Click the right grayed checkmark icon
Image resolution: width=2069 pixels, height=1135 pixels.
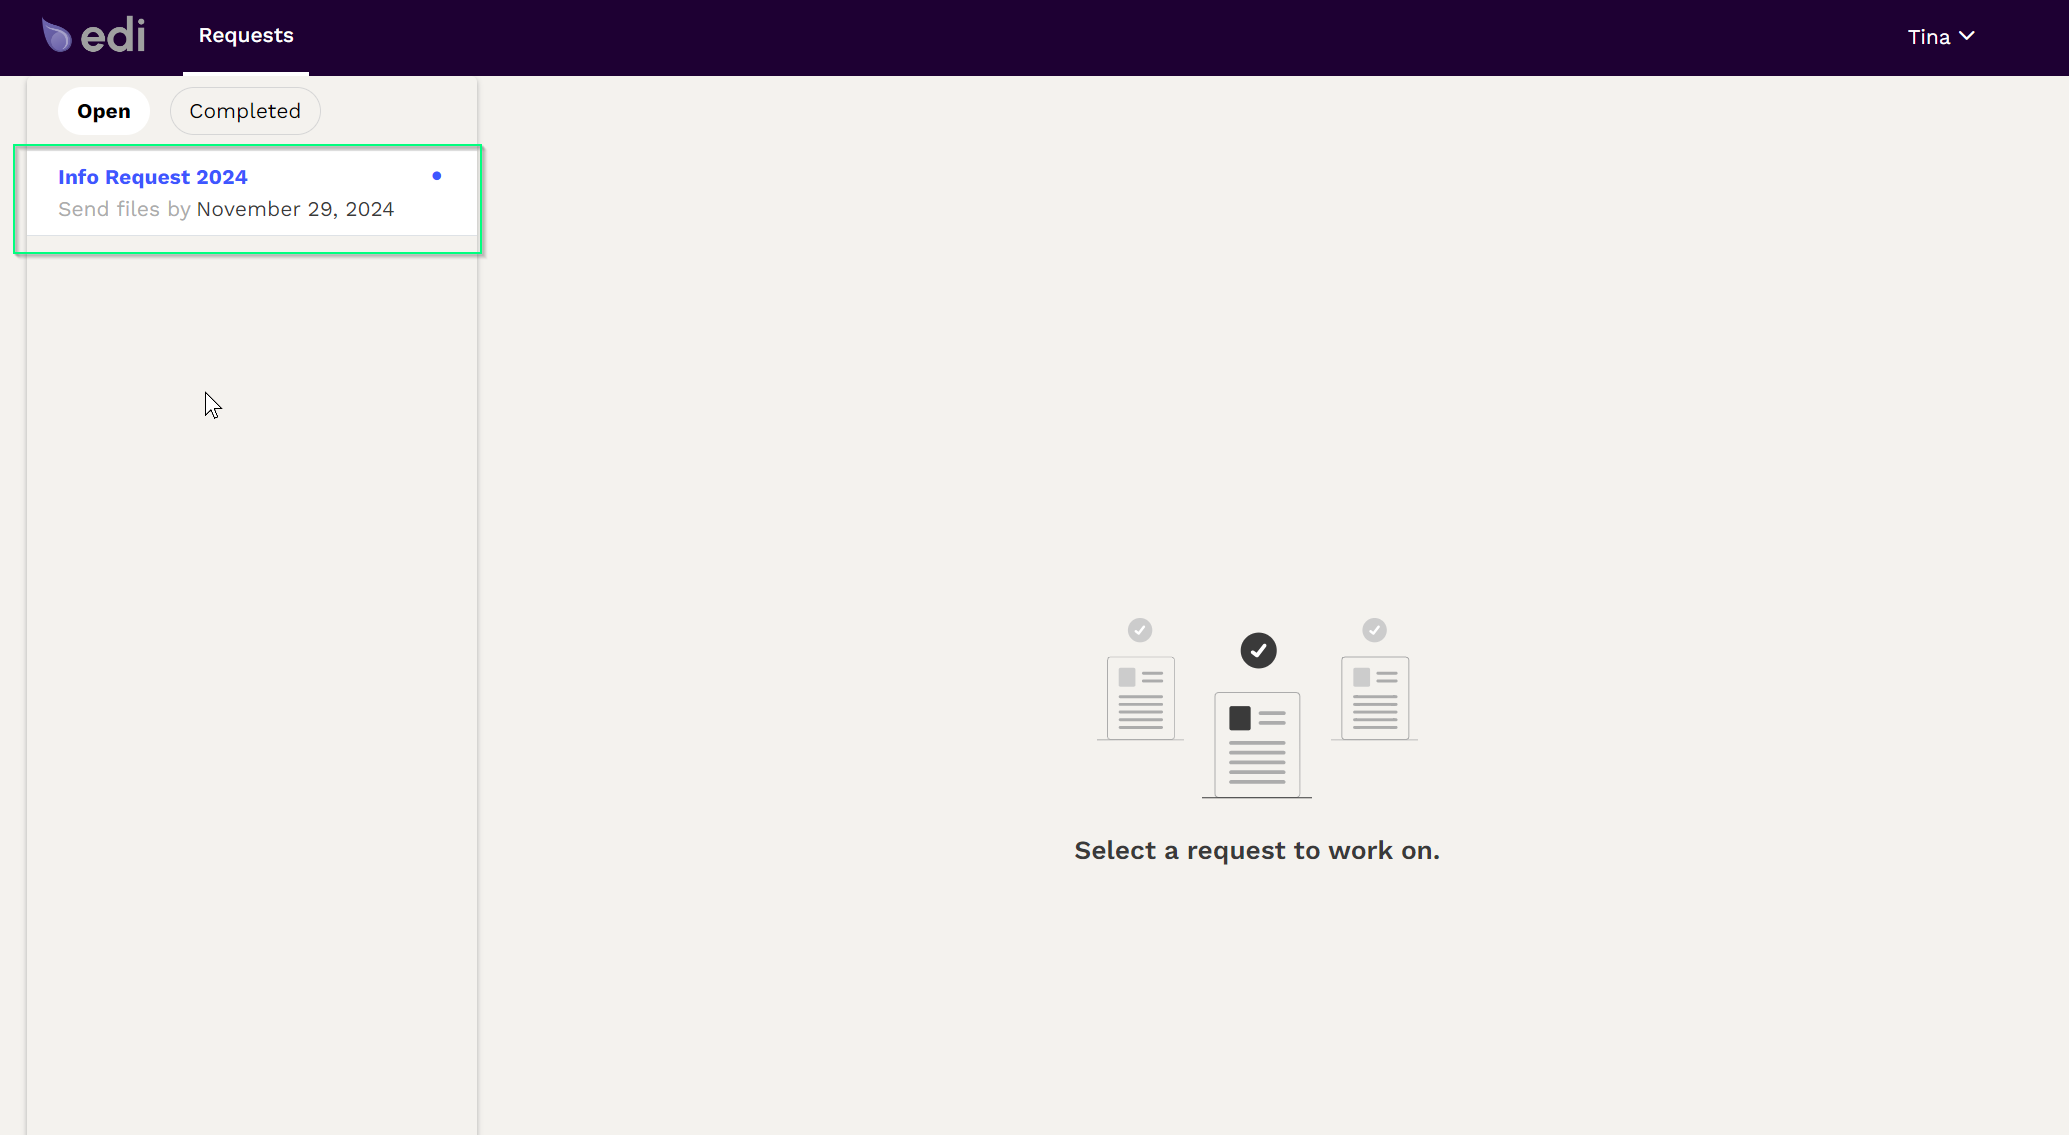1373,630
